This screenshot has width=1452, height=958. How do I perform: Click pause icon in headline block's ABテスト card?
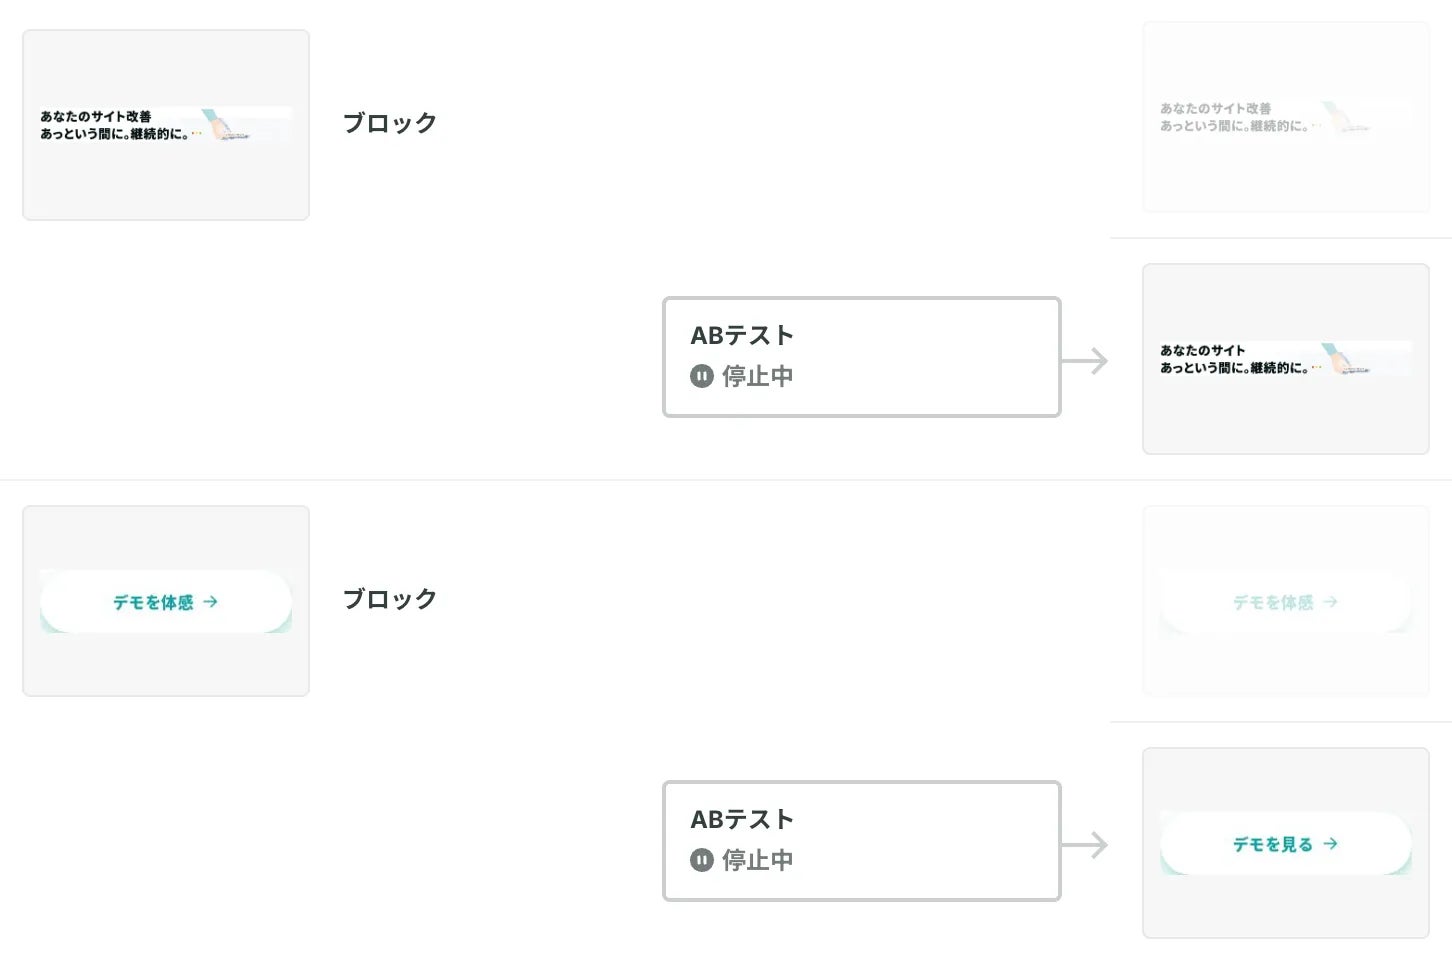tap(702, 377)
